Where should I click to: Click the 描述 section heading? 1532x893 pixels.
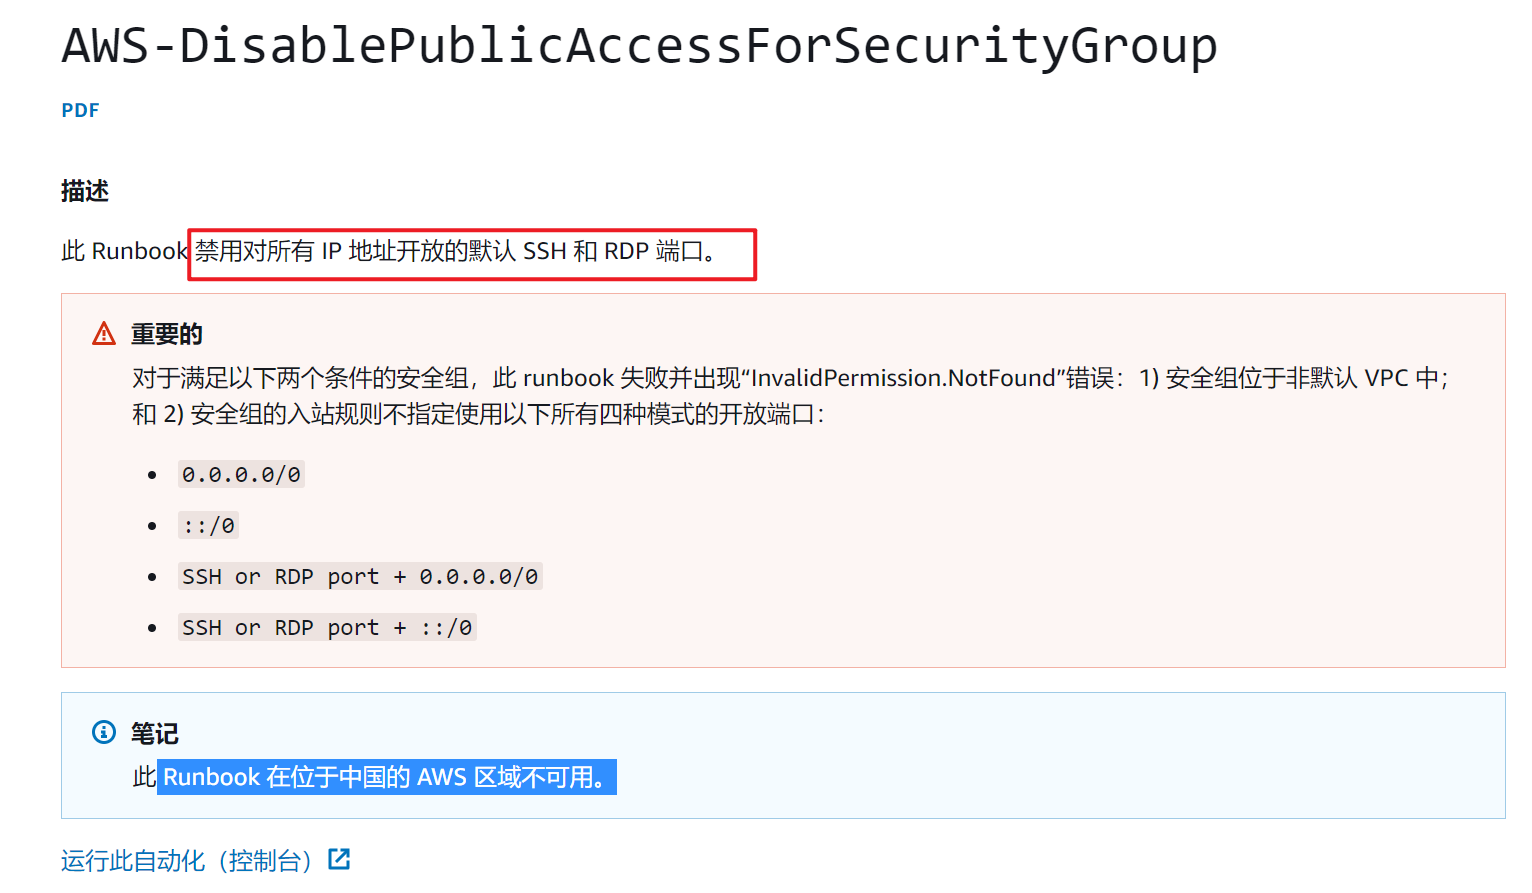(85, 191)
